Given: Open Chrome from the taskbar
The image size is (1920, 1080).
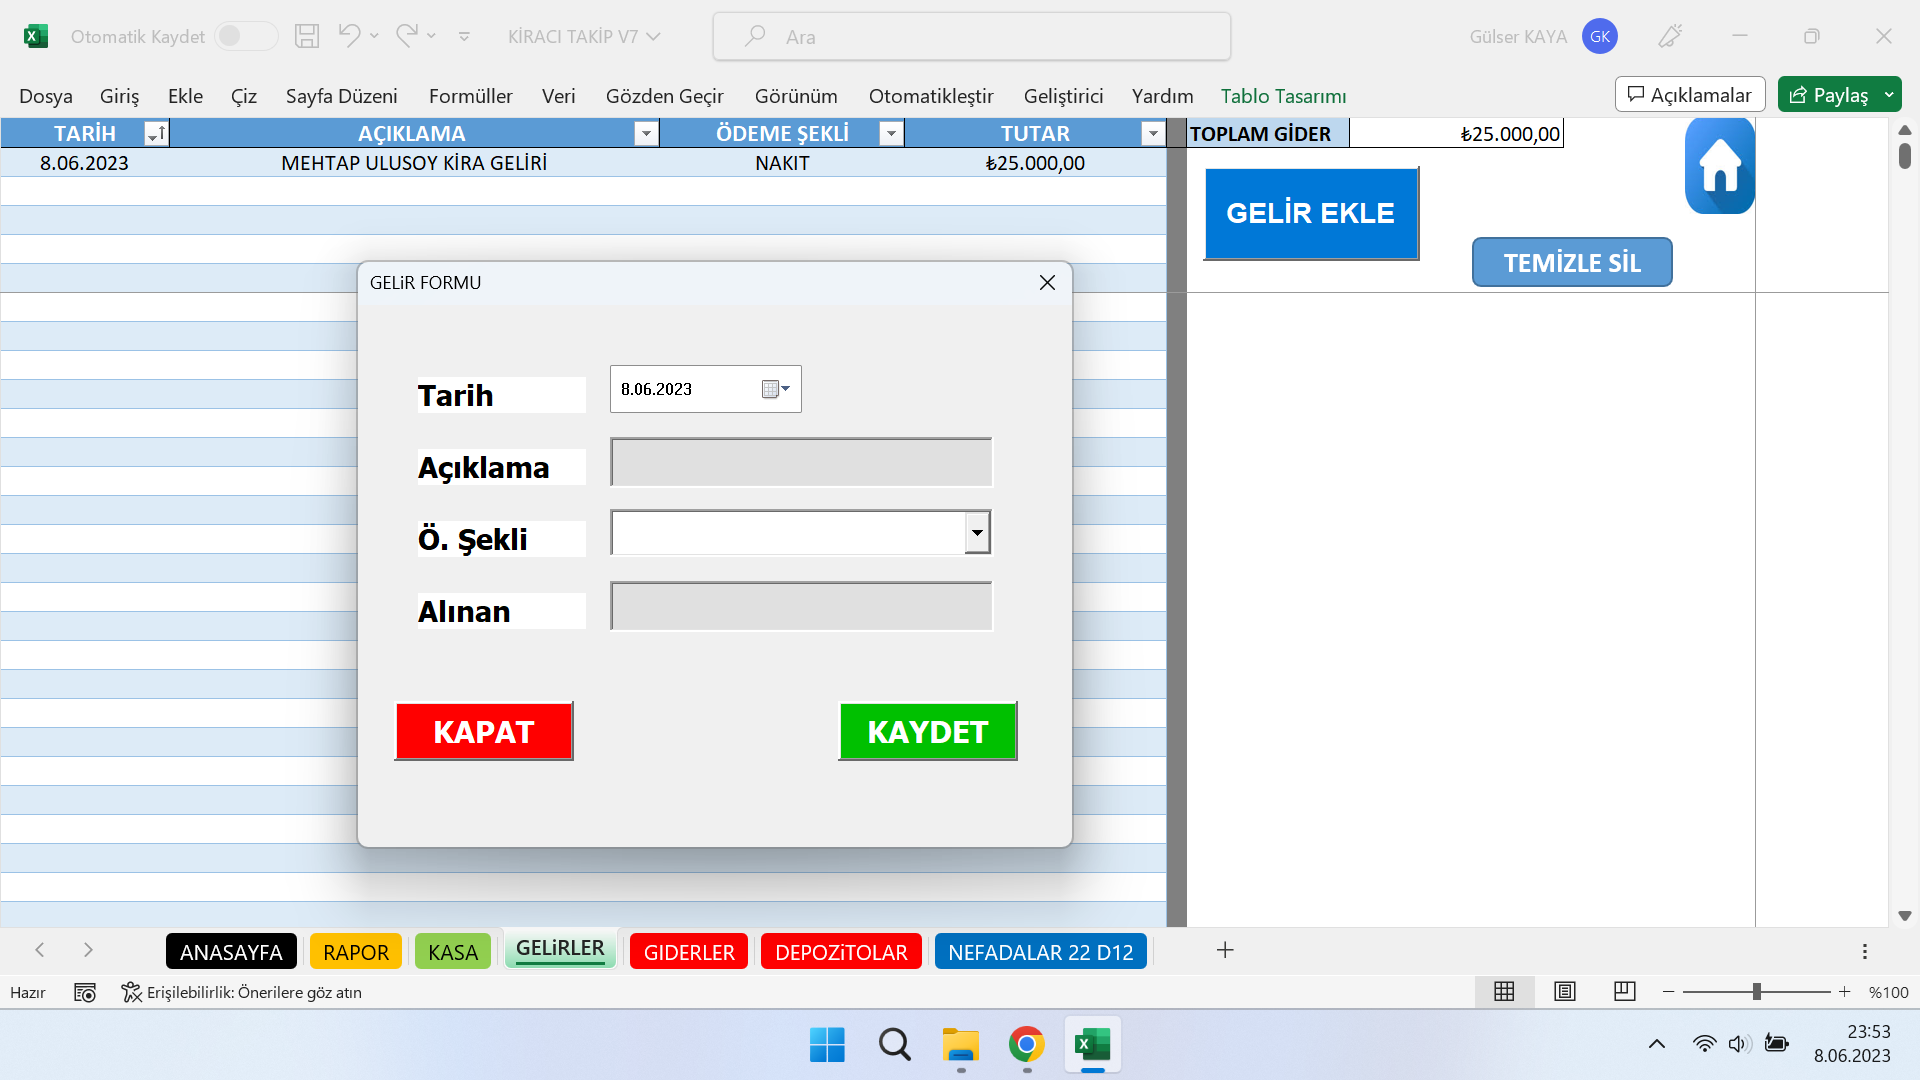Looking at the screenshot, I should point(1025,1044).
